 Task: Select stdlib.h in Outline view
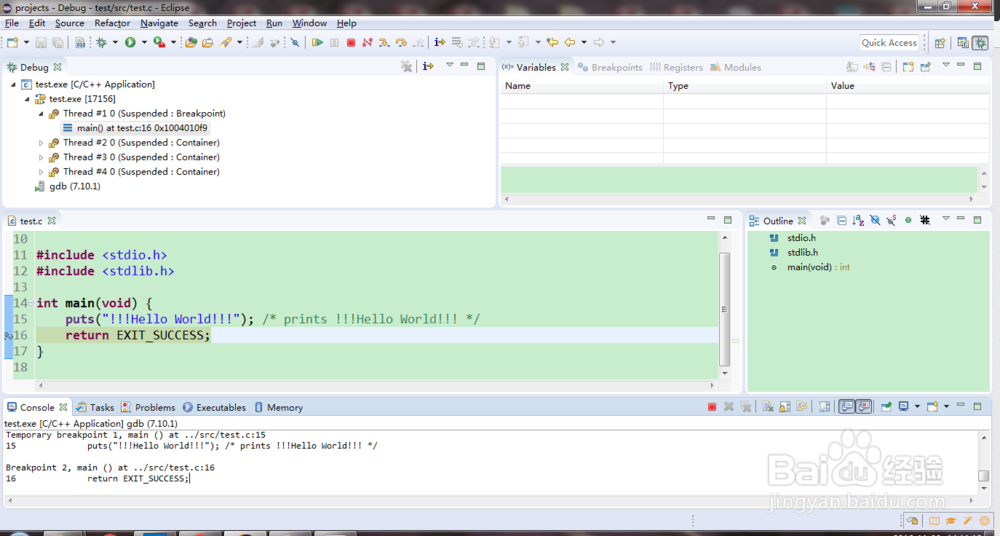click(794, 253)
